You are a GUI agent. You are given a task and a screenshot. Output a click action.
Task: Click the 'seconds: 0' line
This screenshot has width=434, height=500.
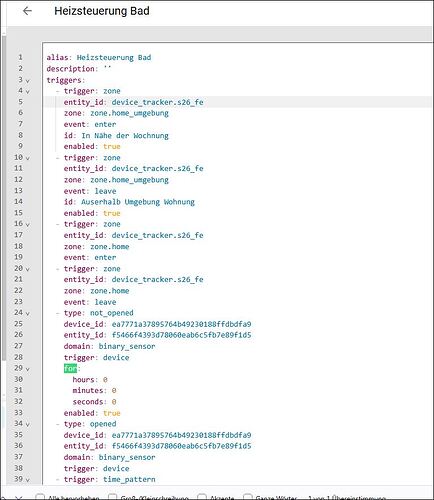[x=94, y=402]
